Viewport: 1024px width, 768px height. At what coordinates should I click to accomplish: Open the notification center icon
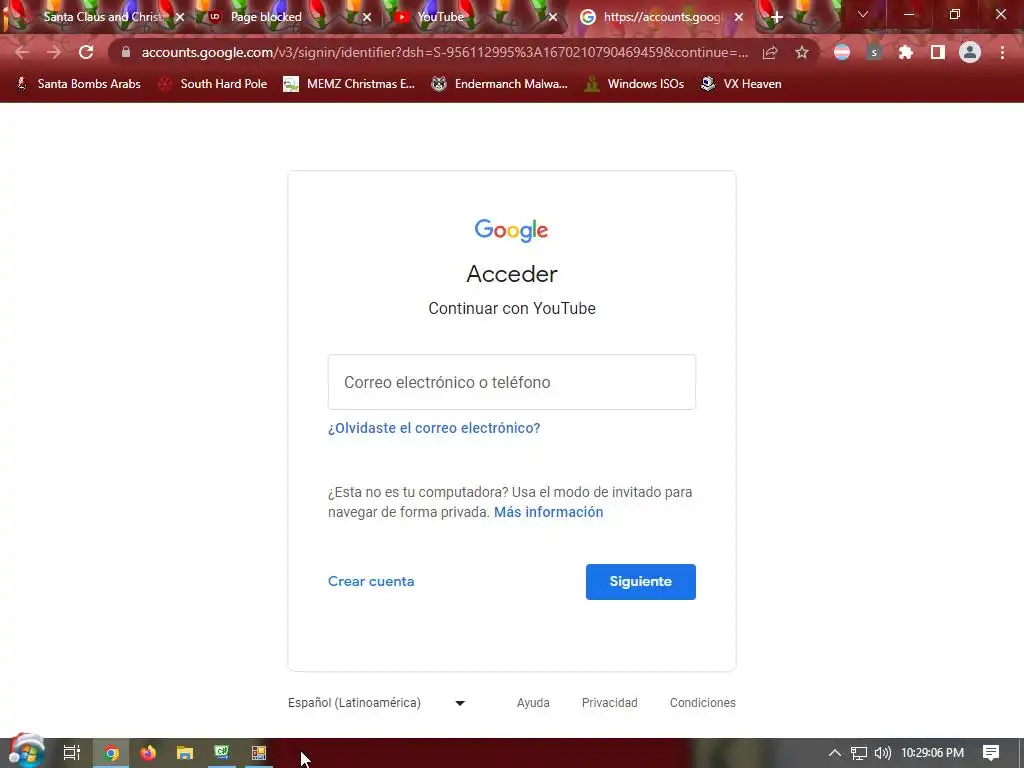(x=991, y=753)
